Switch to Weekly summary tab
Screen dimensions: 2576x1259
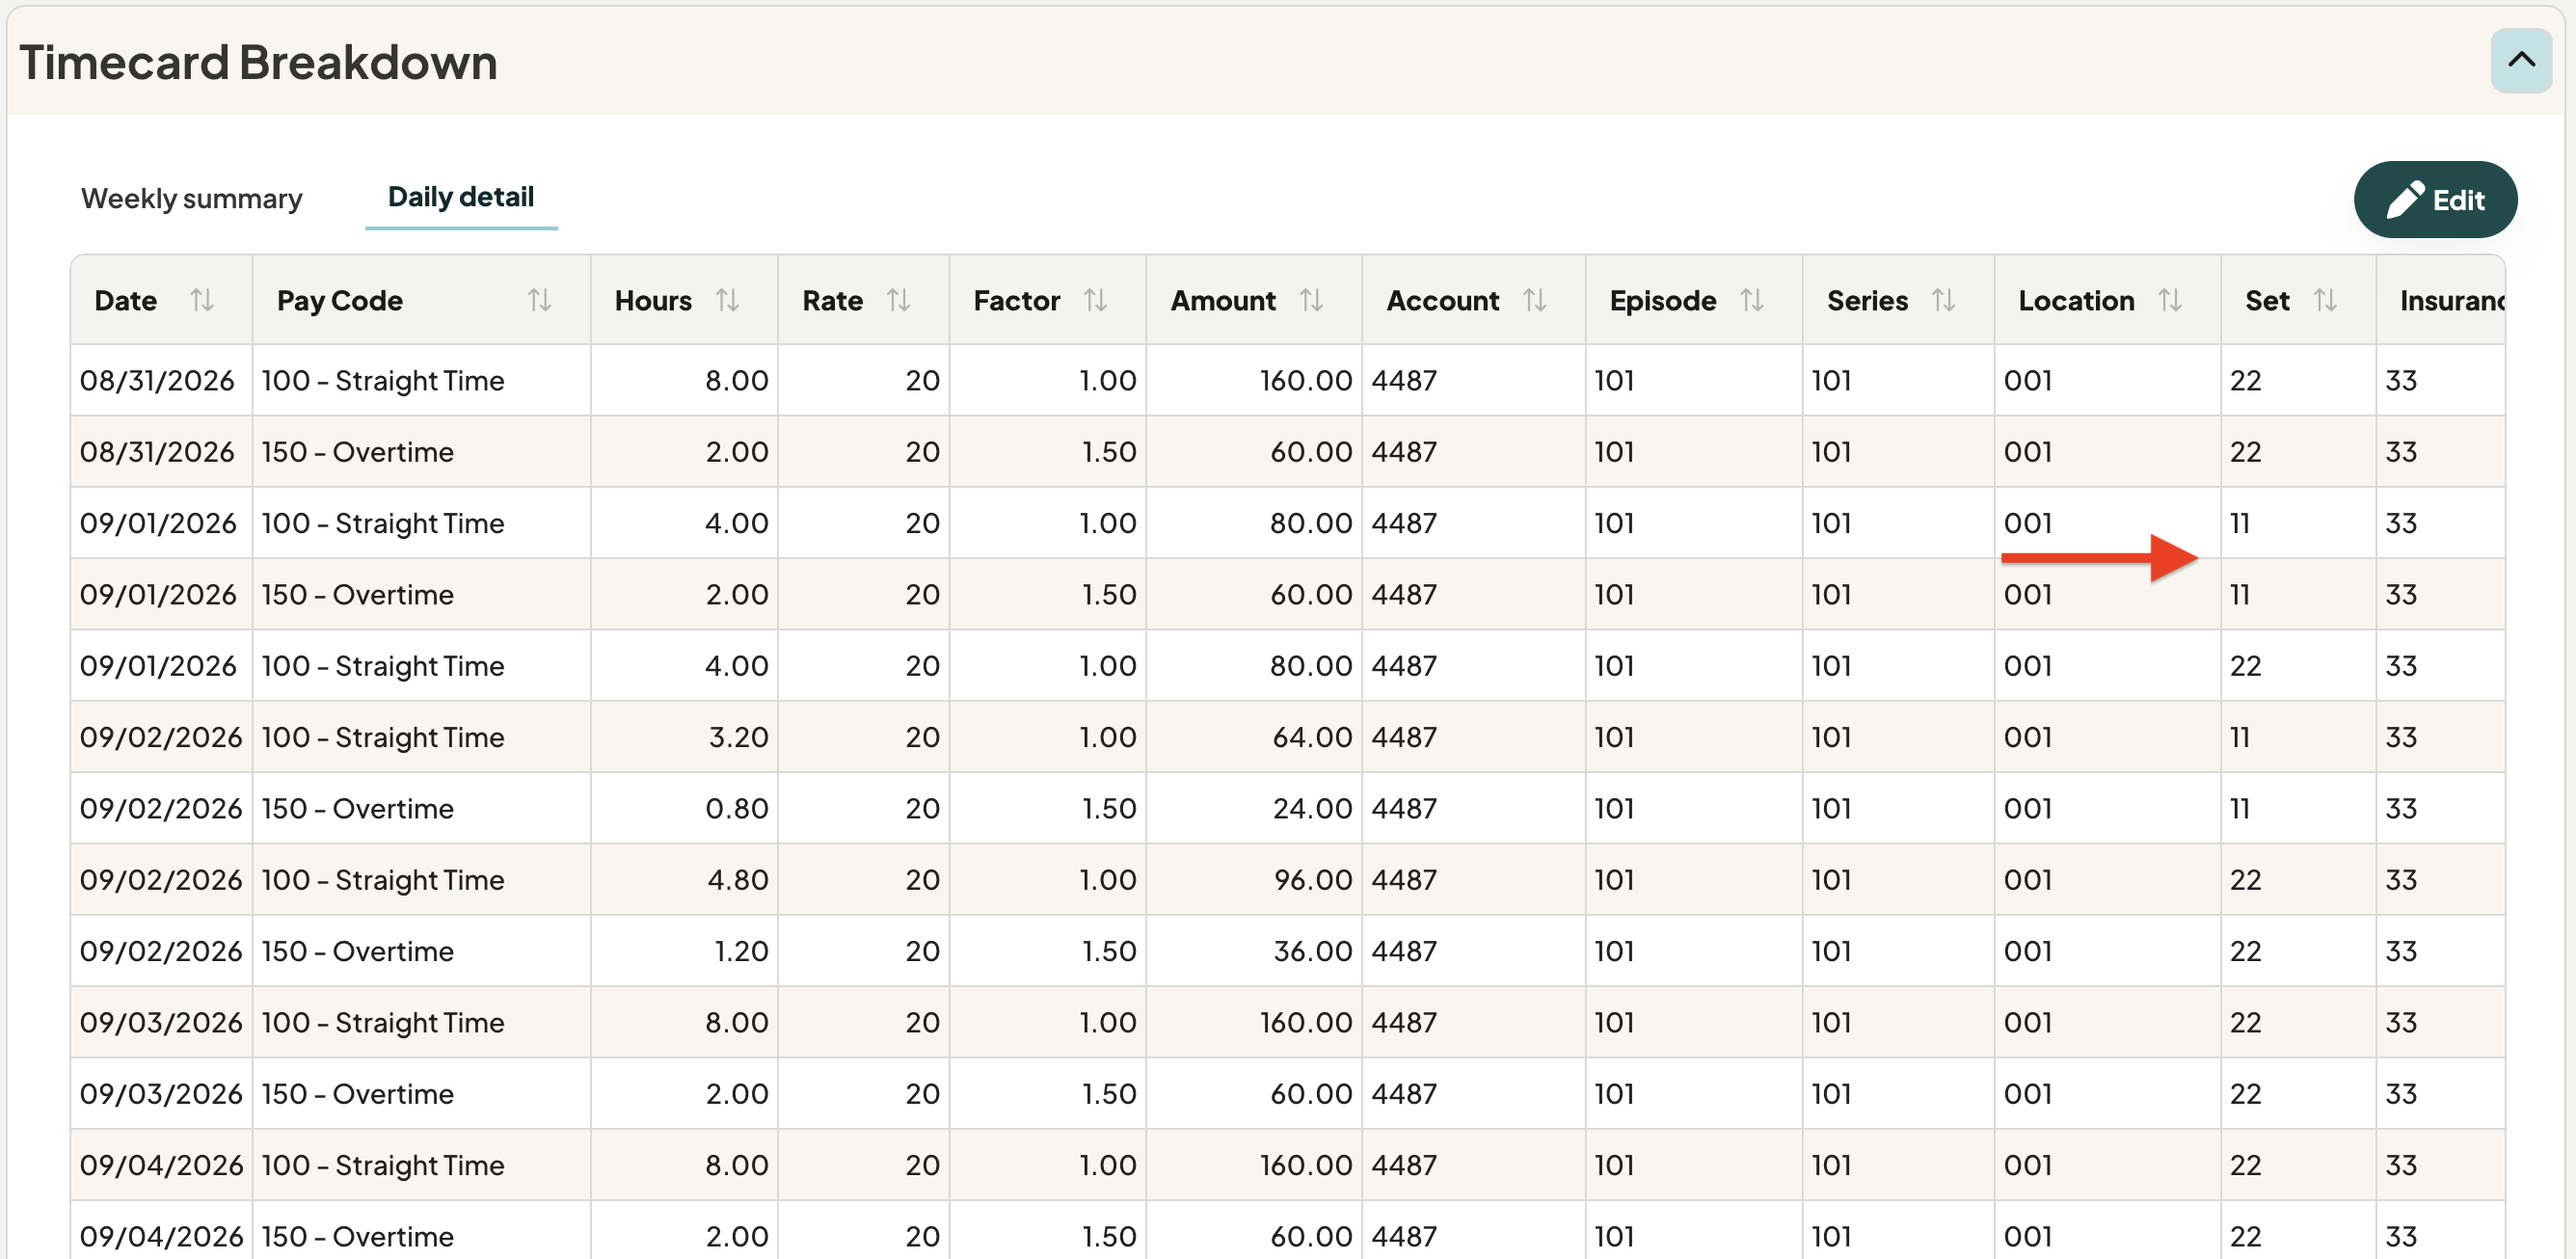tap(191, 198)
